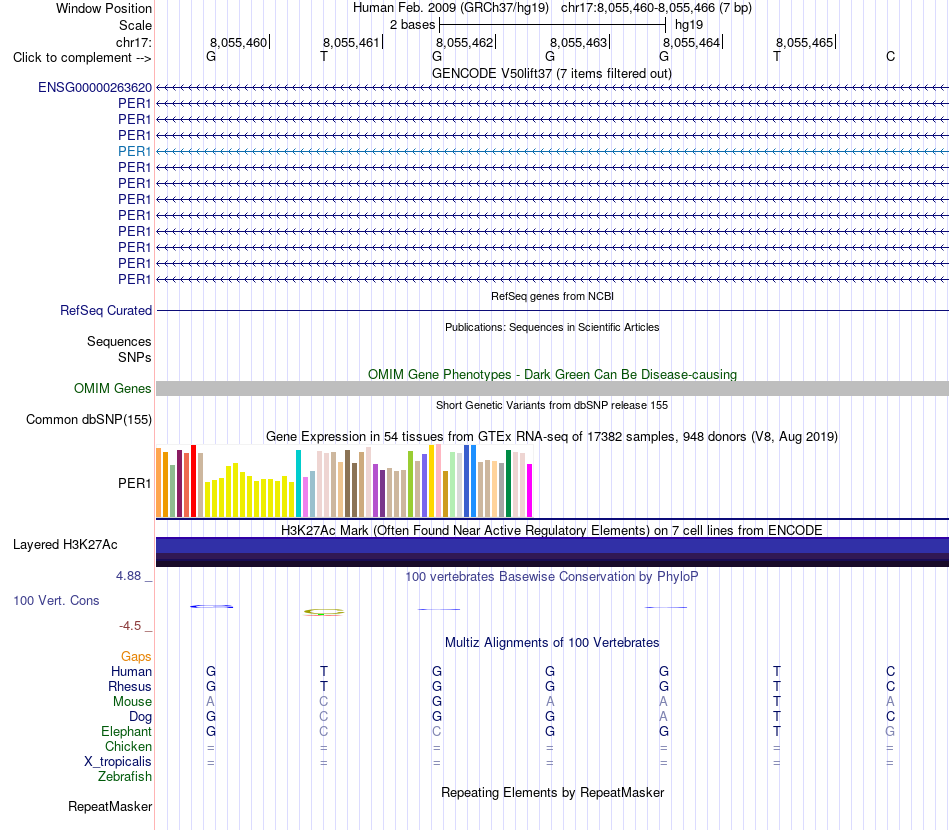Click the Rhesus alignment row label
This screenshot has width=950, height=830.
pyautogui.click(x=130, y=686)
